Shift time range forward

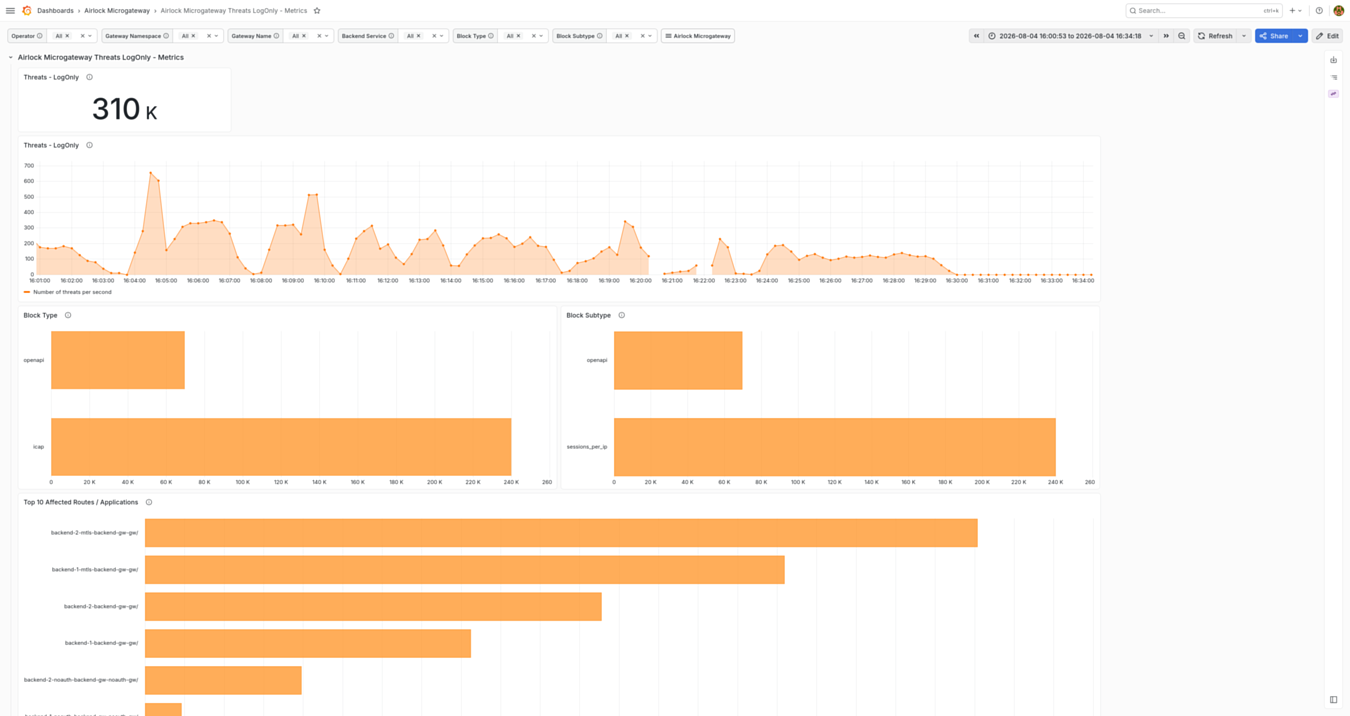[1166, 36]
